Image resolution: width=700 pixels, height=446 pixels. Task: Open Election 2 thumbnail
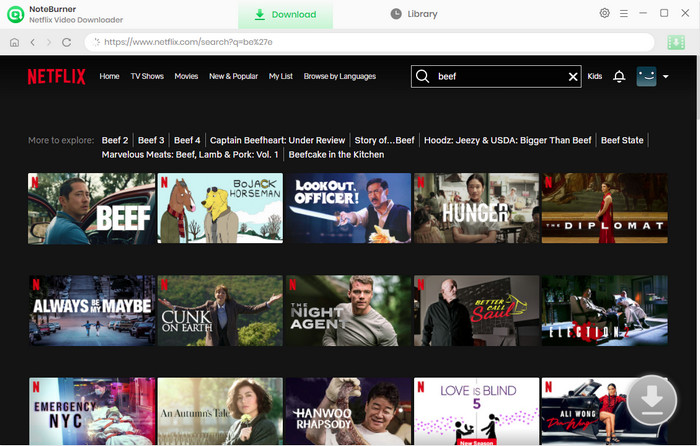[604, 311]
